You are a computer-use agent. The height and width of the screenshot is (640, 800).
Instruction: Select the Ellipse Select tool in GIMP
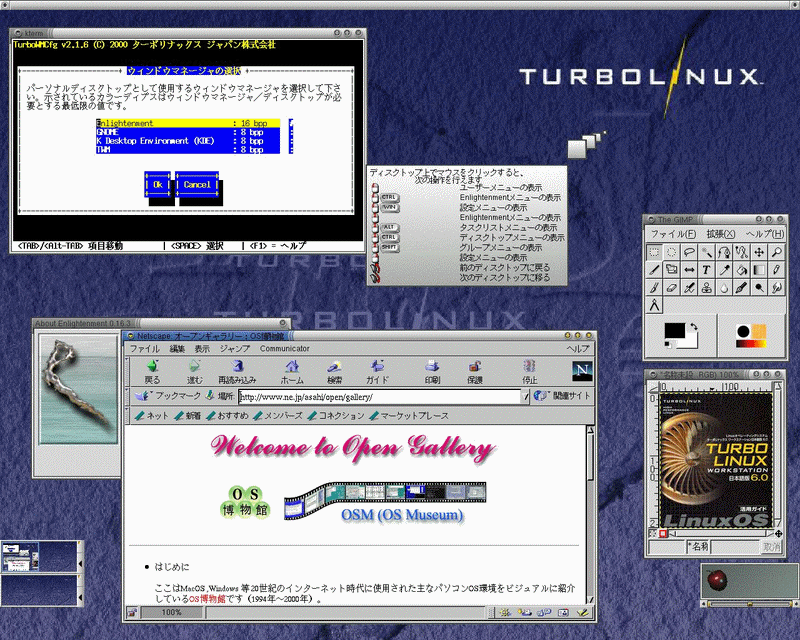tap(671, 252)
